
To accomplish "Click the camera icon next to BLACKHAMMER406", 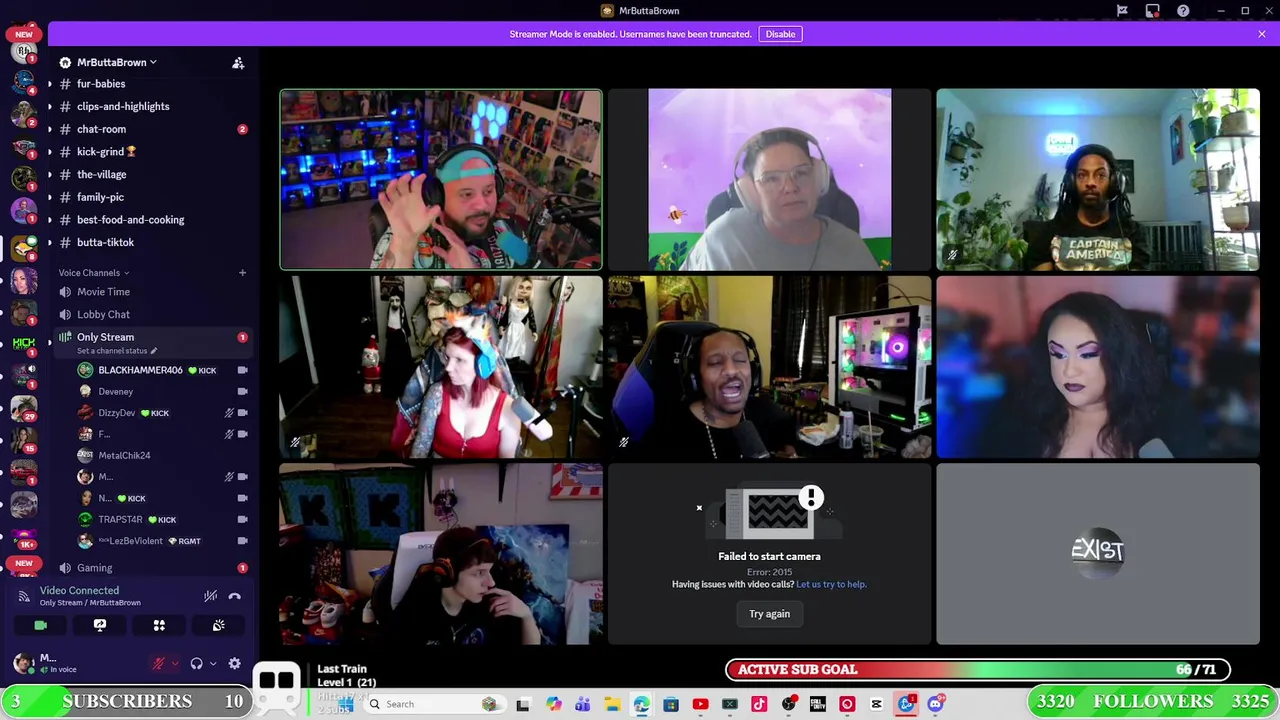I will (x=242, y=370).
